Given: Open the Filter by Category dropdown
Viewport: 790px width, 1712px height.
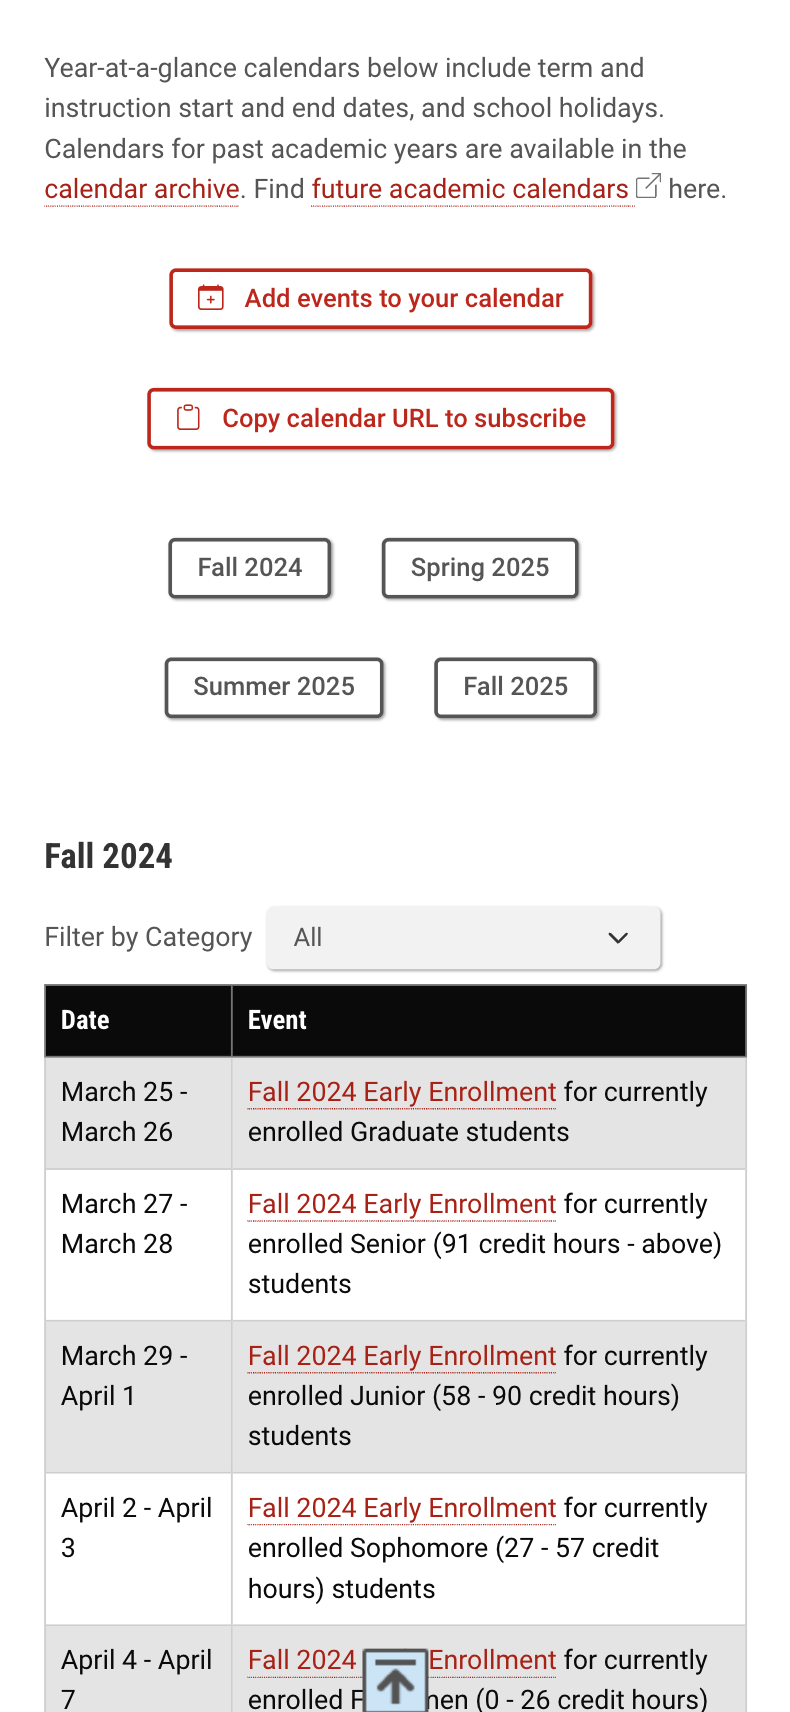Looking at the screenshot, I should 463,938.
